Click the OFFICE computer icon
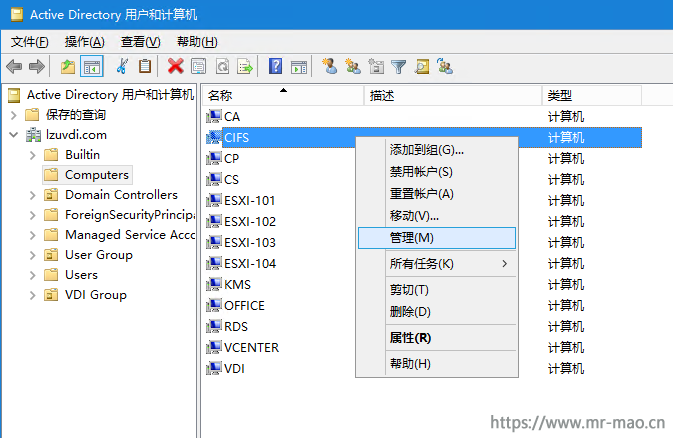Screen dimensions: 673x438 (213, 305)
